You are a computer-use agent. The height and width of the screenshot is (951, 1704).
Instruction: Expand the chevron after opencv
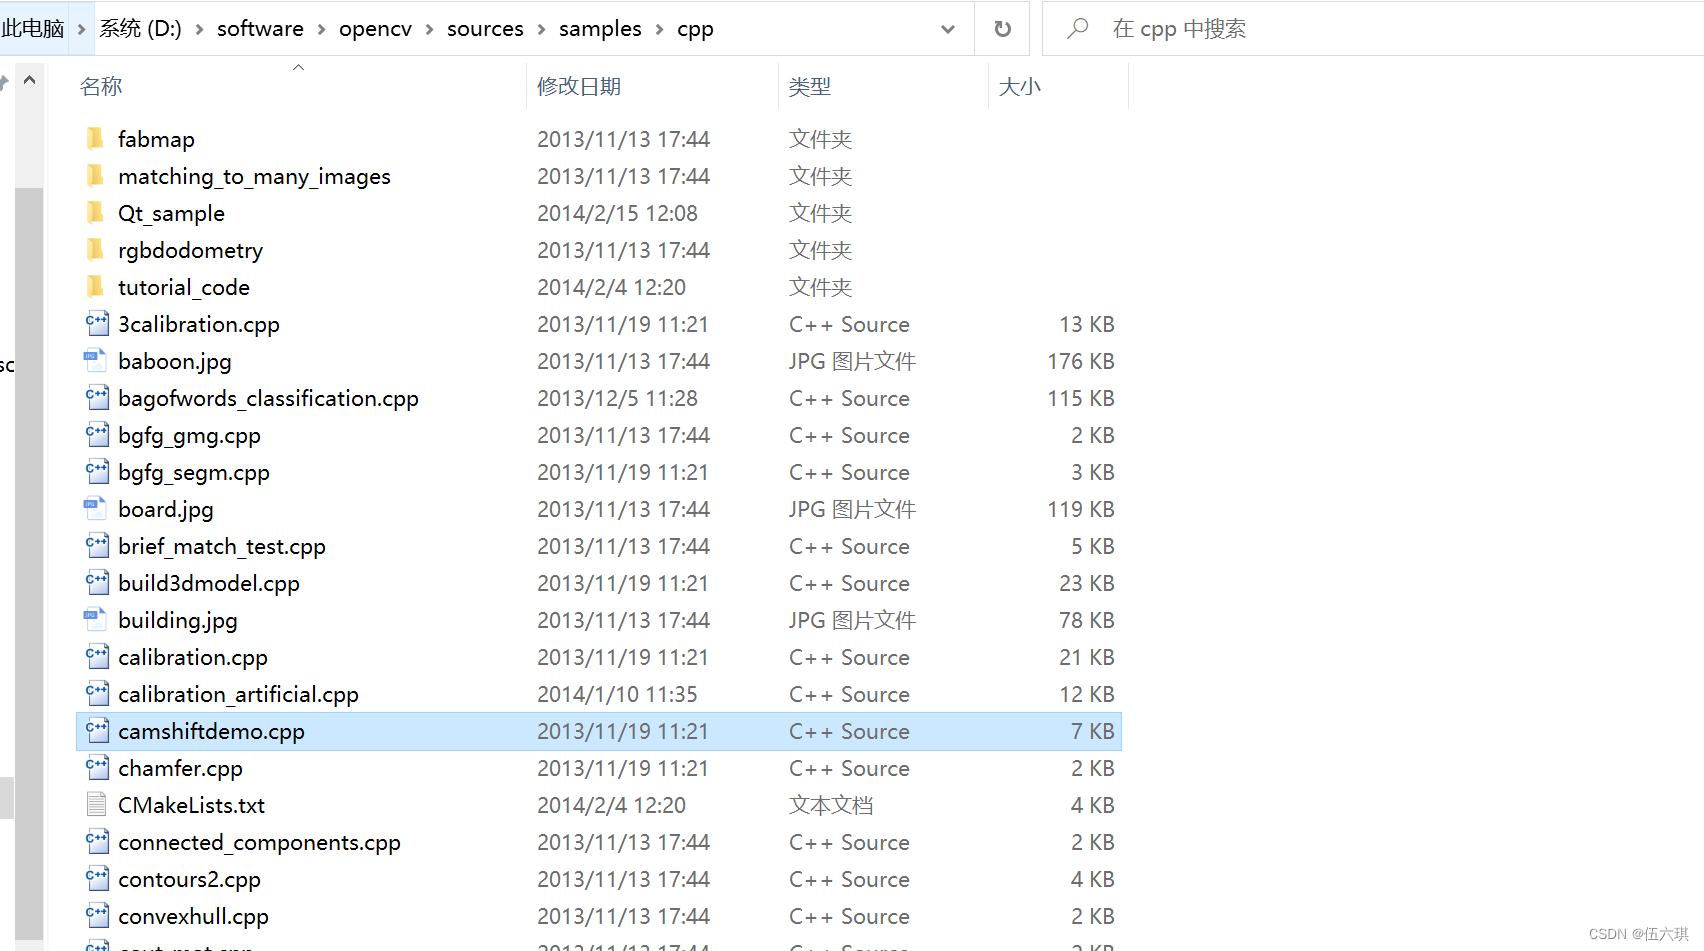click(x=429, y=29)
